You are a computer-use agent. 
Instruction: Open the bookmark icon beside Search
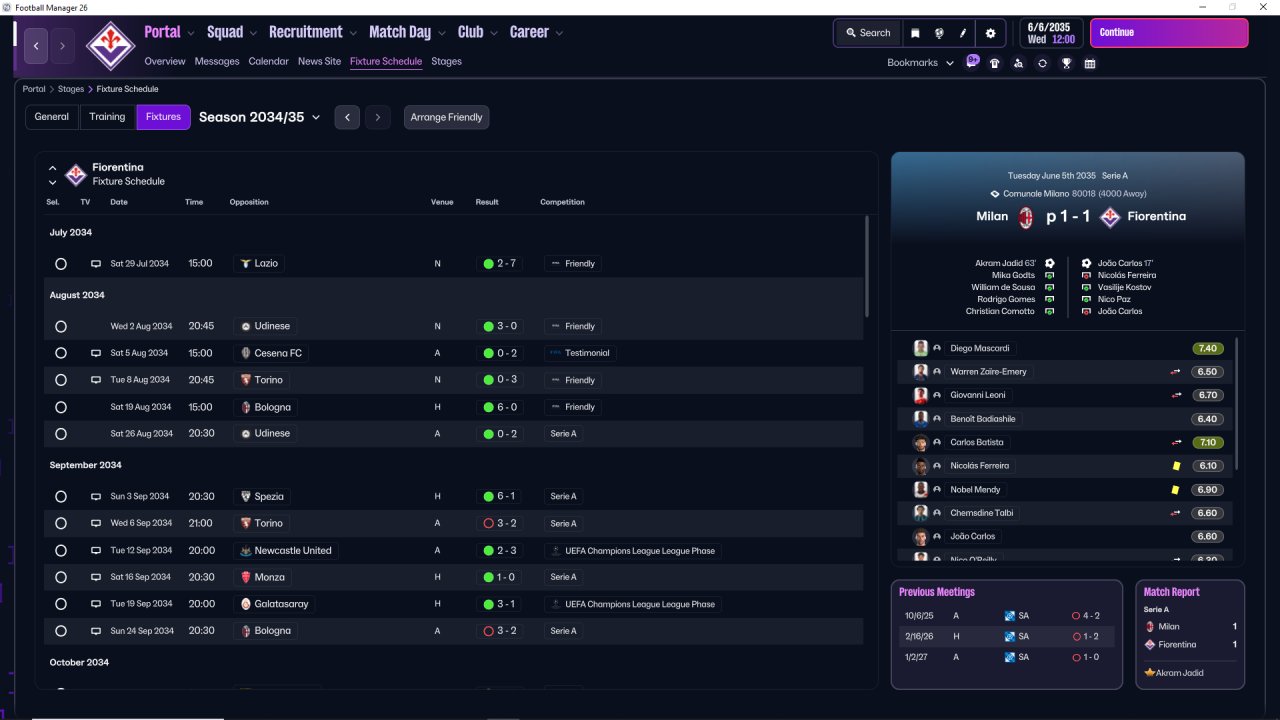pyautogui.click(x=915, y=33)
